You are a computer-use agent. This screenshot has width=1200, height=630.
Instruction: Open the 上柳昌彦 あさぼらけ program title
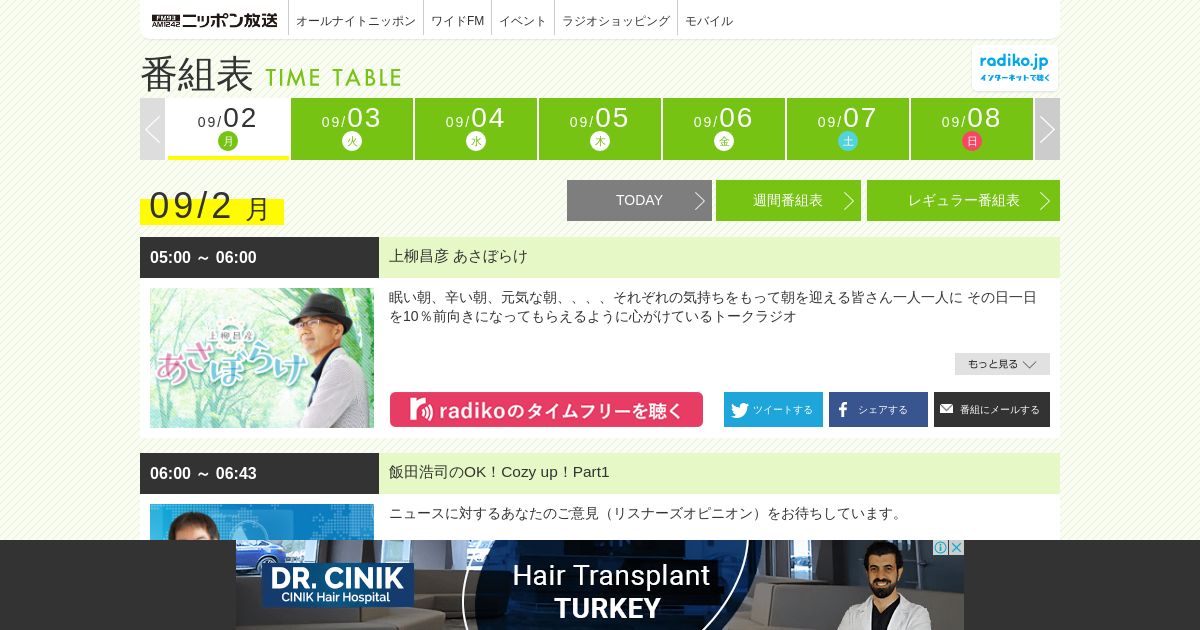[458, 257]
